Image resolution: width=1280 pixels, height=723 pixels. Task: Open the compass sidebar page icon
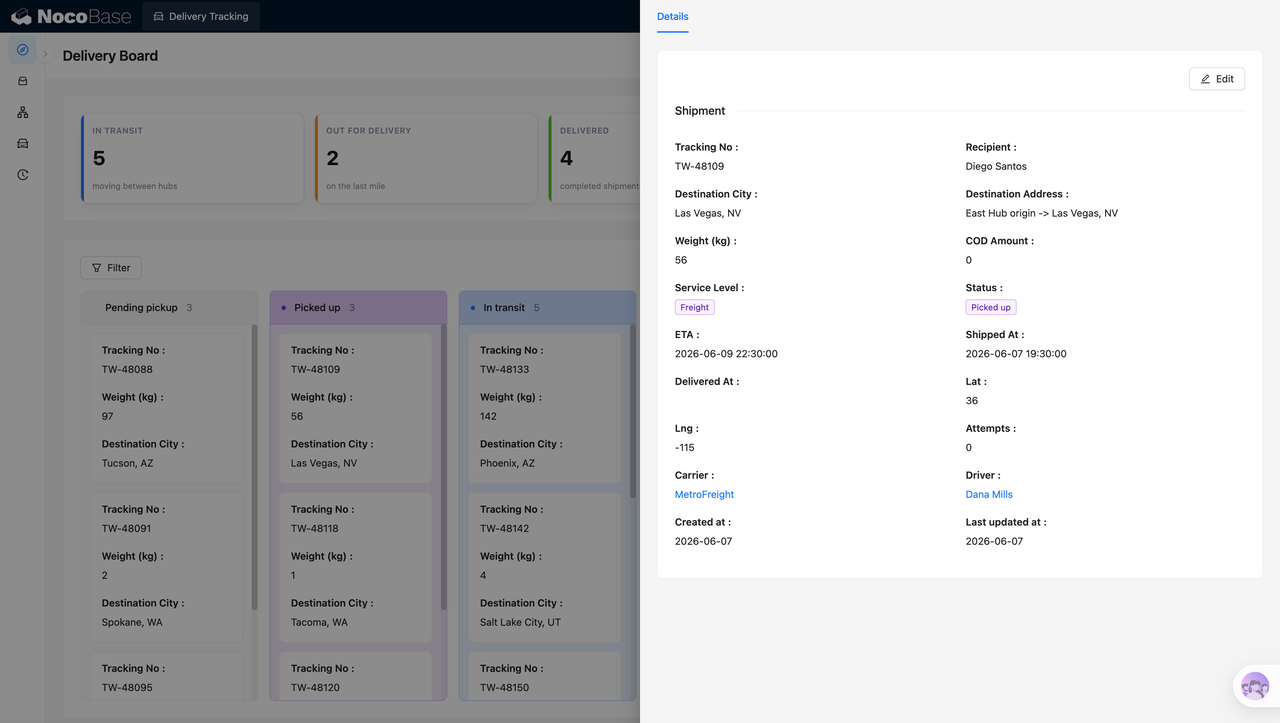(x=22, y=50)
